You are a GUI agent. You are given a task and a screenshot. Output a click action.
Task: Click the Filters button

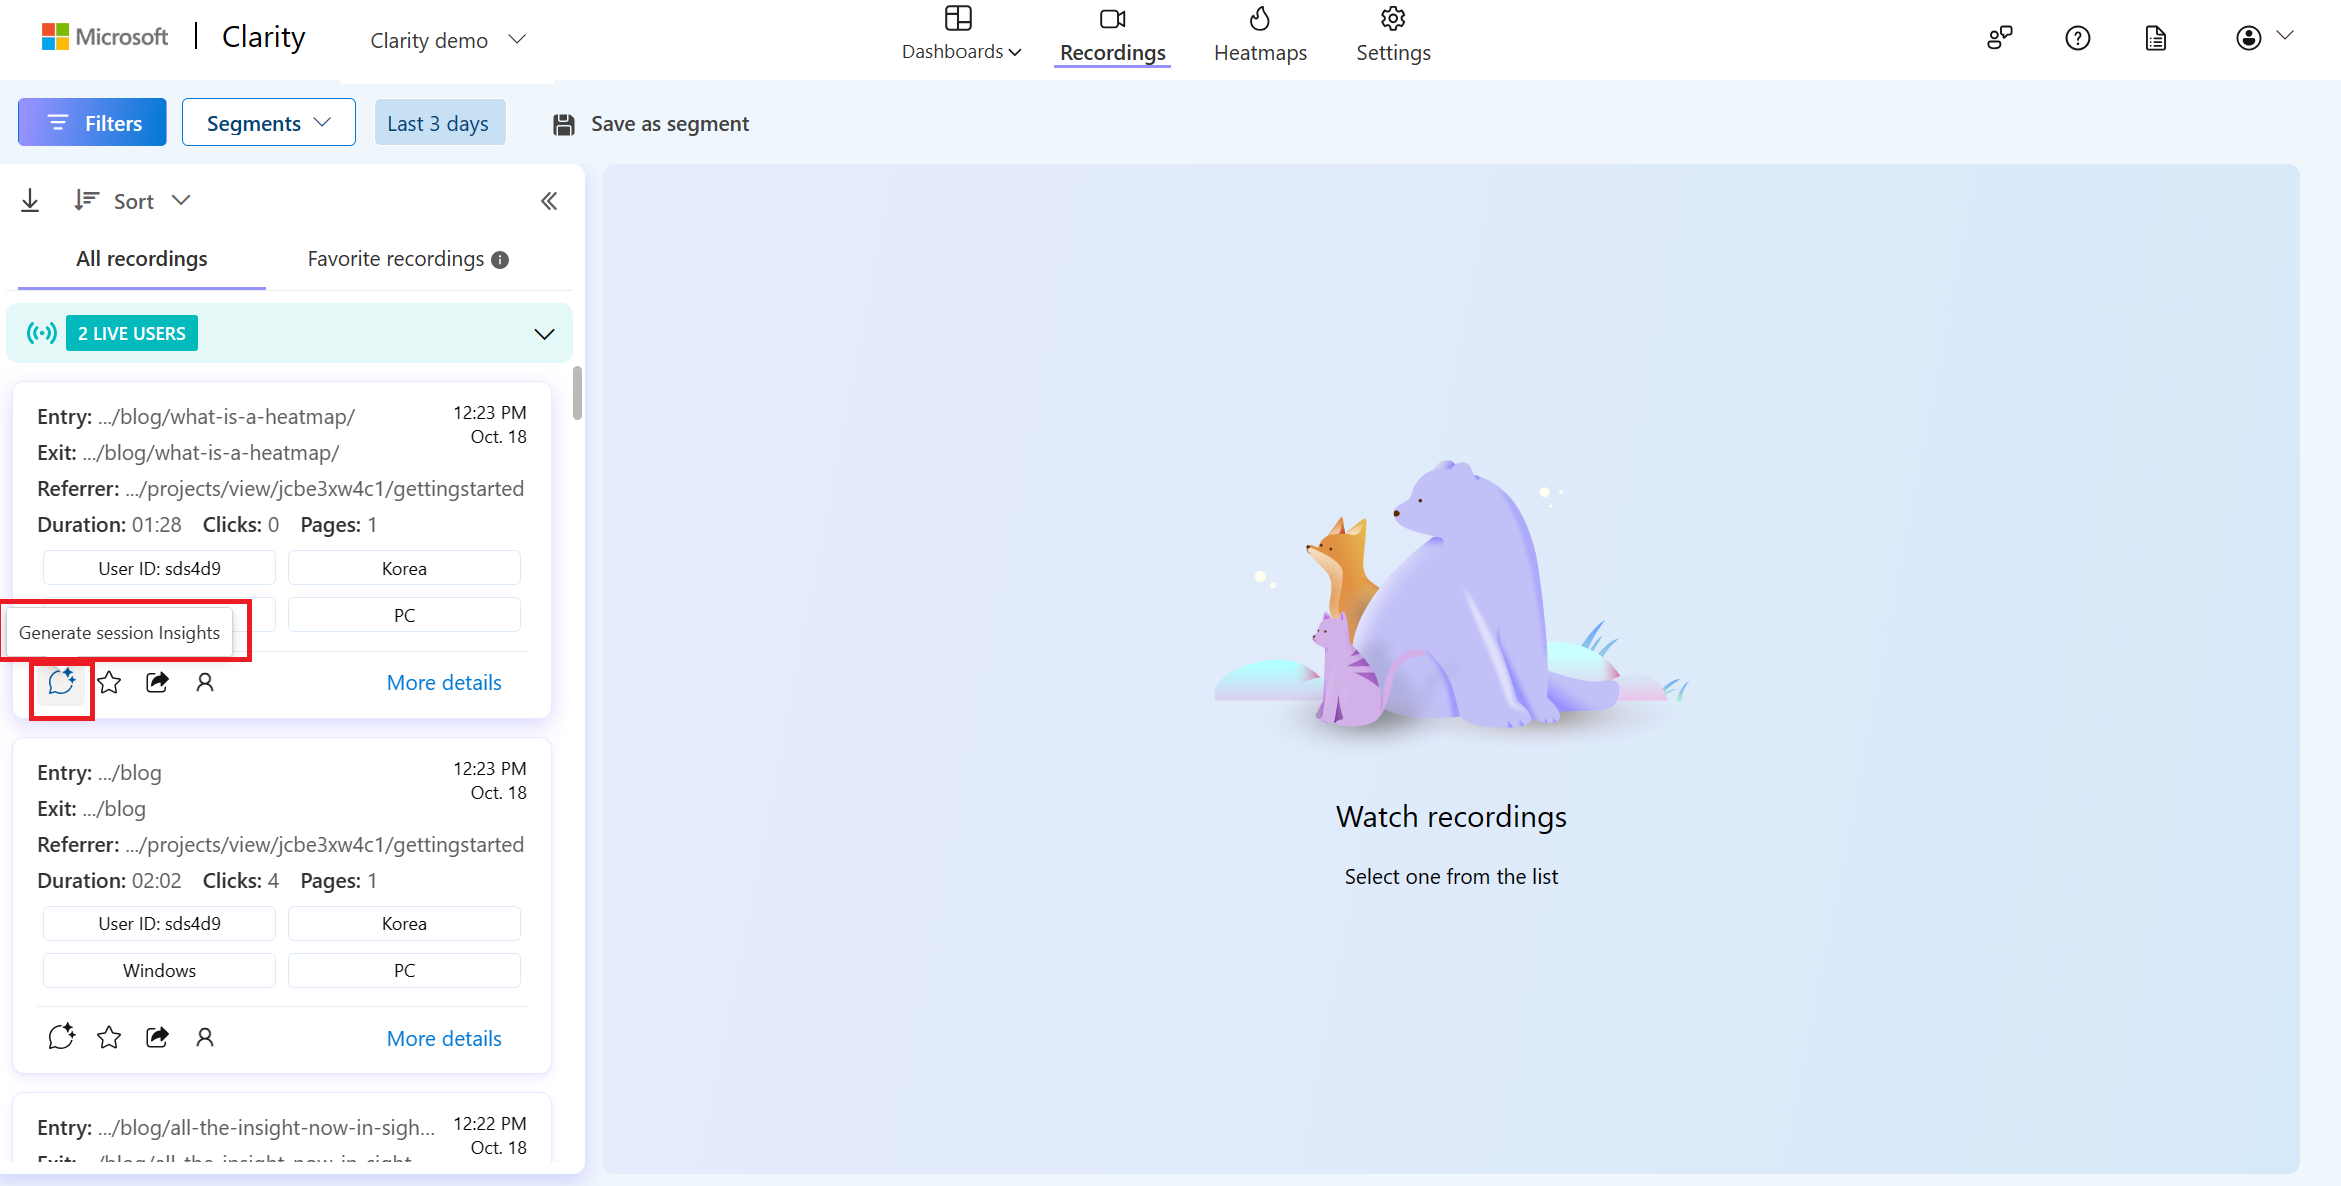[92, 123]
